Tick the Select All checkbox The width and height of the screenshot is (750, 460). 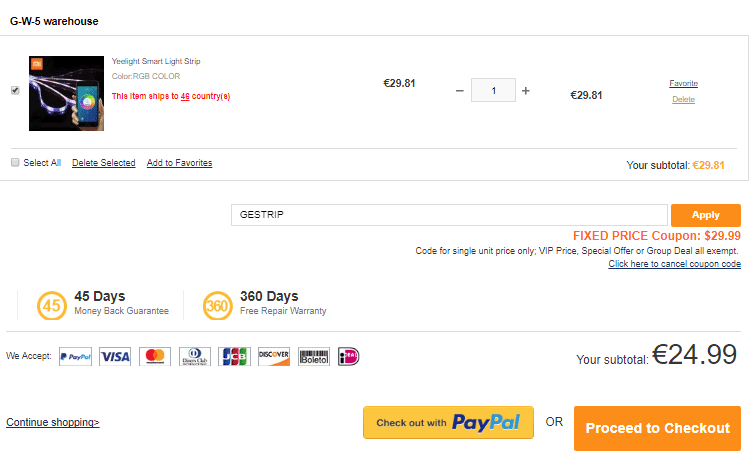[15, 162]
